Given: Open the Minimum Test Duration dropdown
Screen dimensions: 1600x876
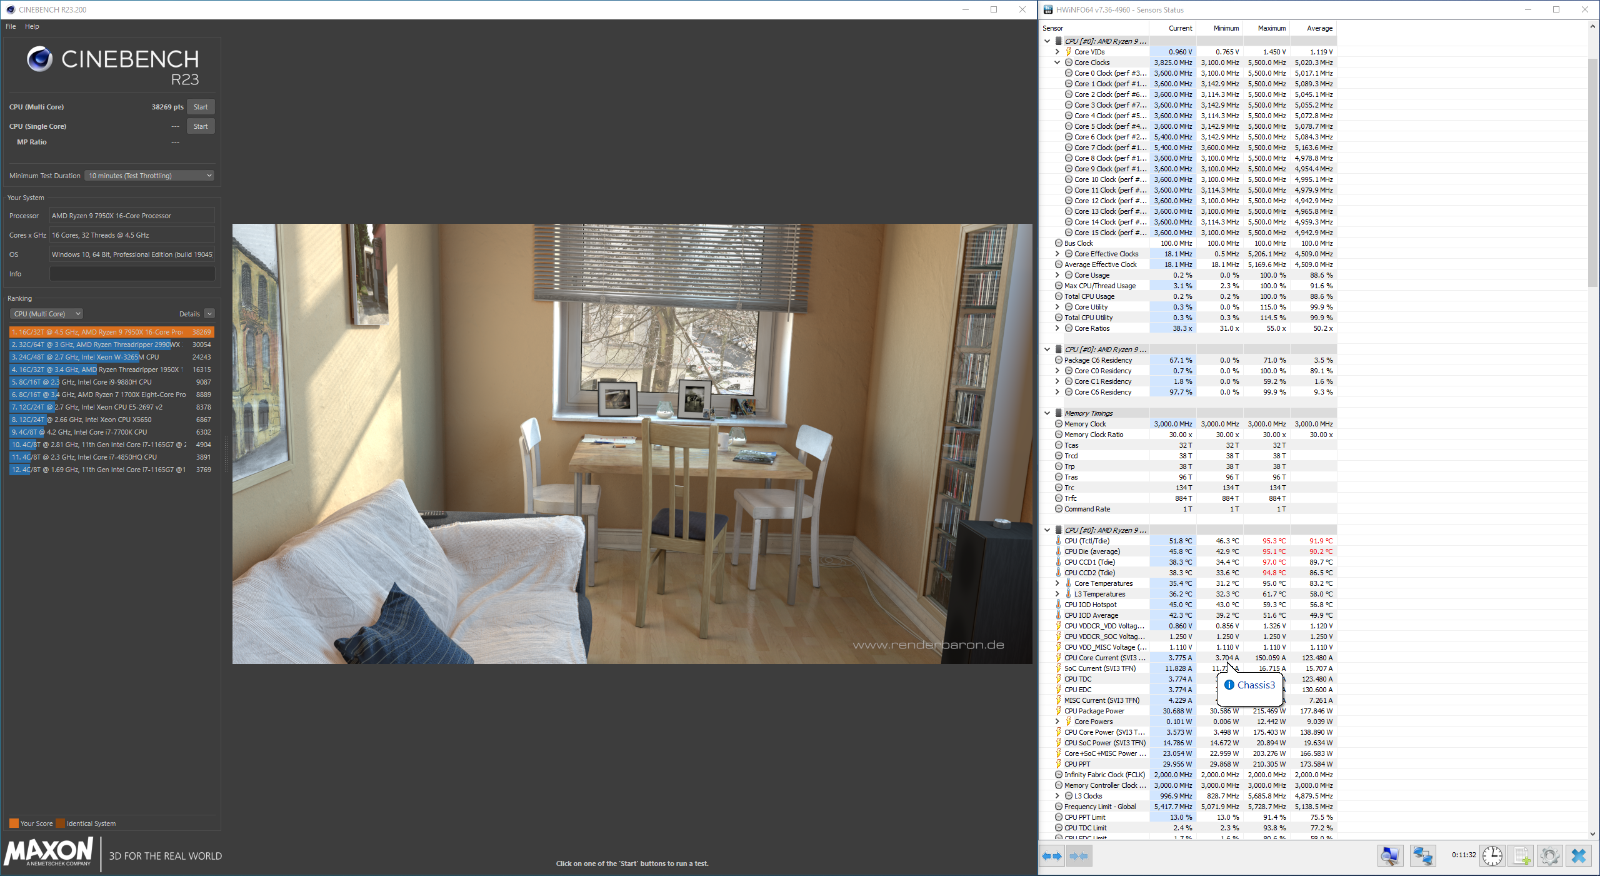Looking at the screenshot, I should pos(150,176).
